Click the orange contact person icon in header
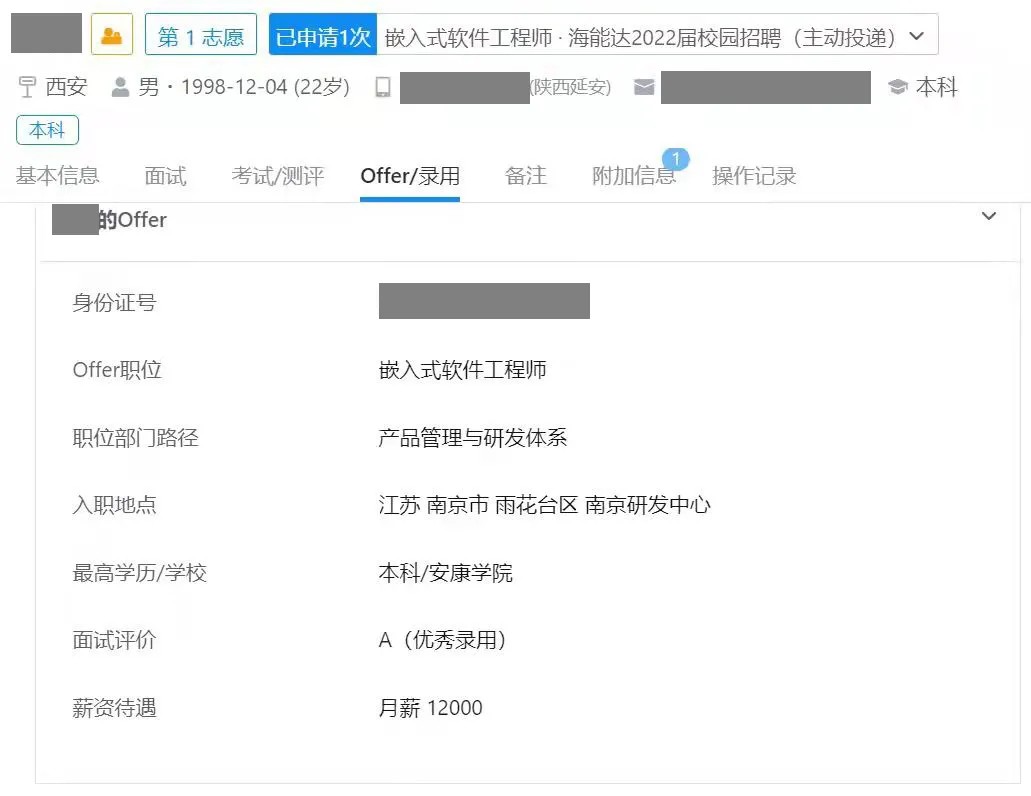Image resolution: width=1031 pixels, height=796 pixels. [x=113, y=33]
